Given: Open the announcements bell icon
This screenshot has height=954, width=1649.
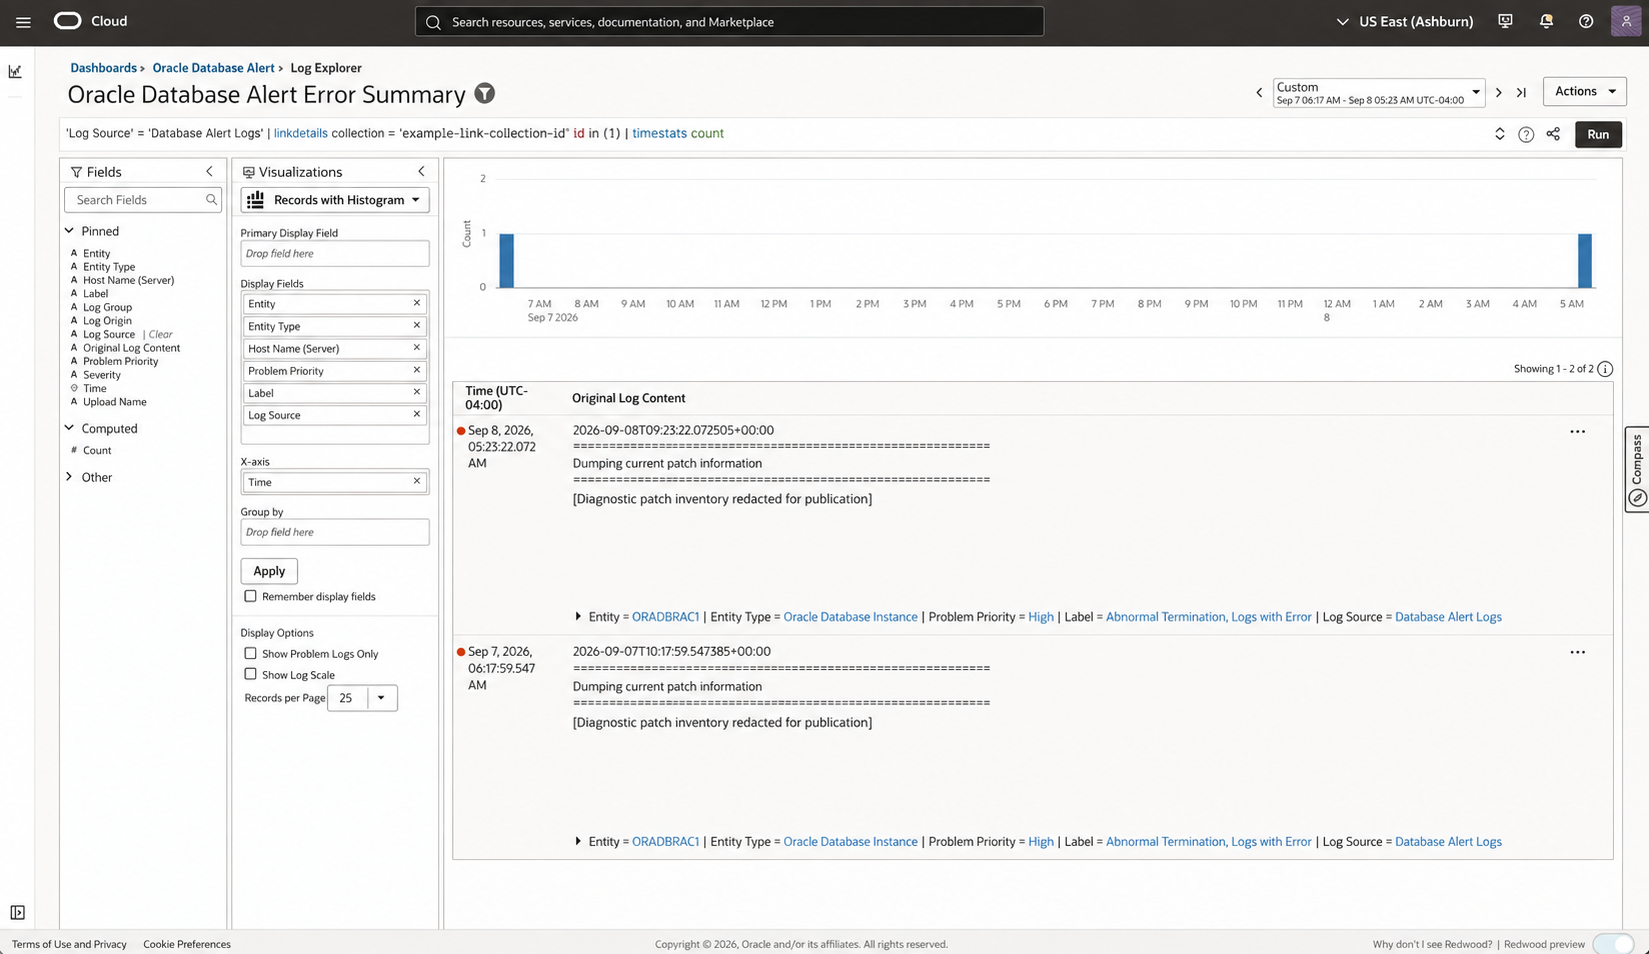Looking at the screenshot, I should [1546, 21].
